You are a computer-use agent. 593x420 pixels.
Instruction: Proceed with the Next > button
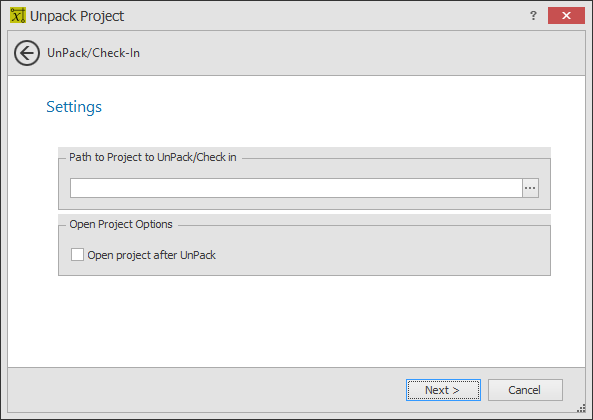point(443,390)
